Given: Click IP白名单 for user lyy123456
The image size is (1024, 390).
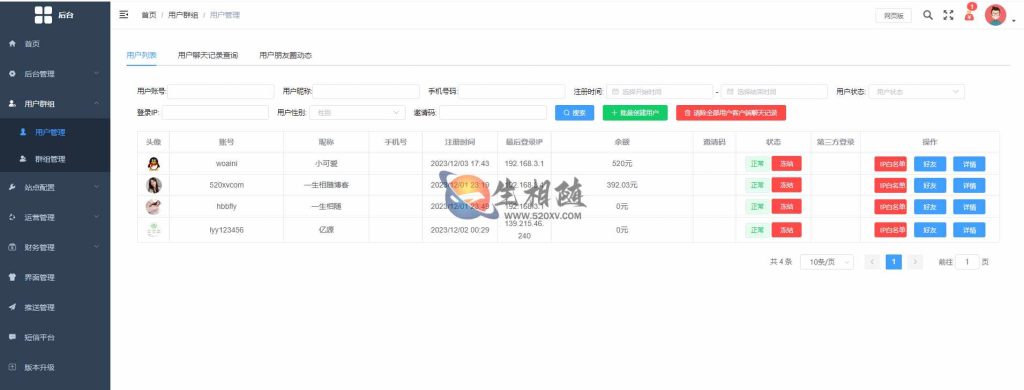Looking at the screenshot, I should tap(891, 230).
